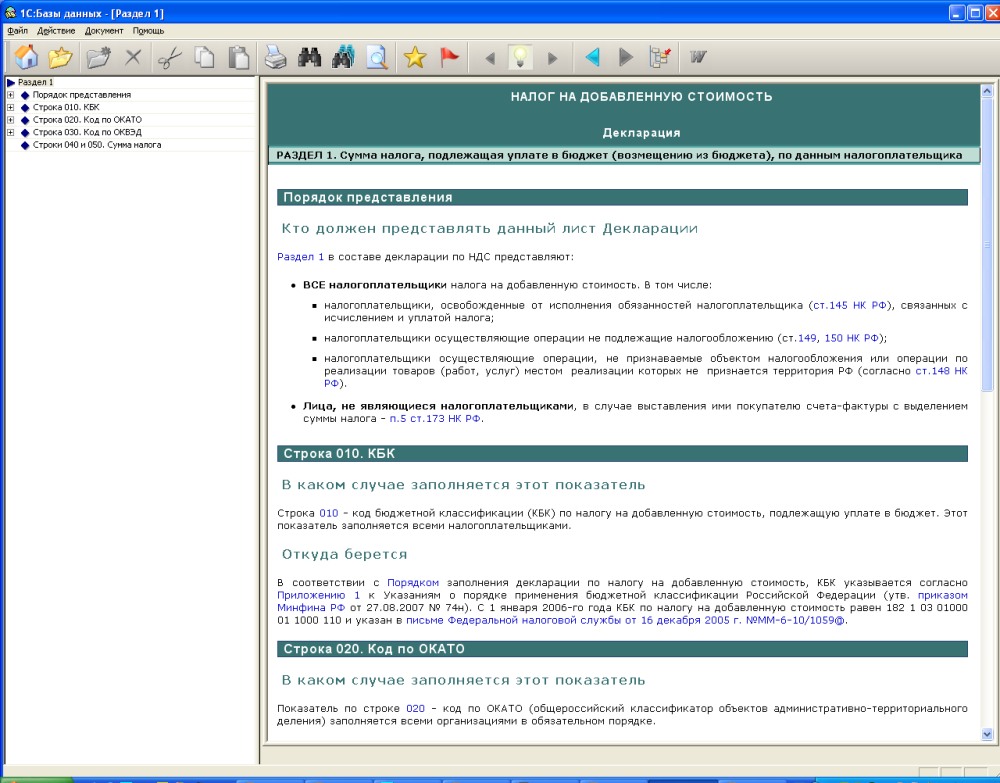Viewport: 1000px width, 783px height.
Task: Click the red flag bookmark icon
Action: (450, 58)
